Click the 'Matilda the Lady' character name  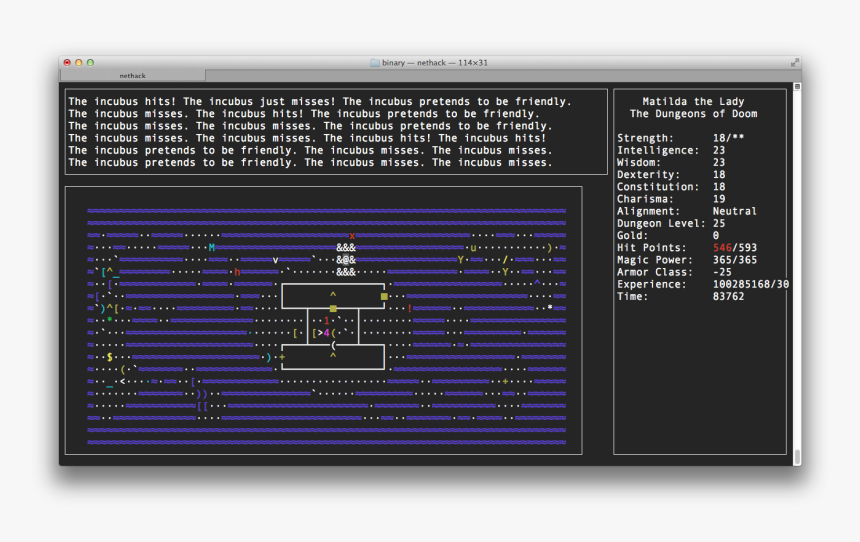[x=693, y=101]
